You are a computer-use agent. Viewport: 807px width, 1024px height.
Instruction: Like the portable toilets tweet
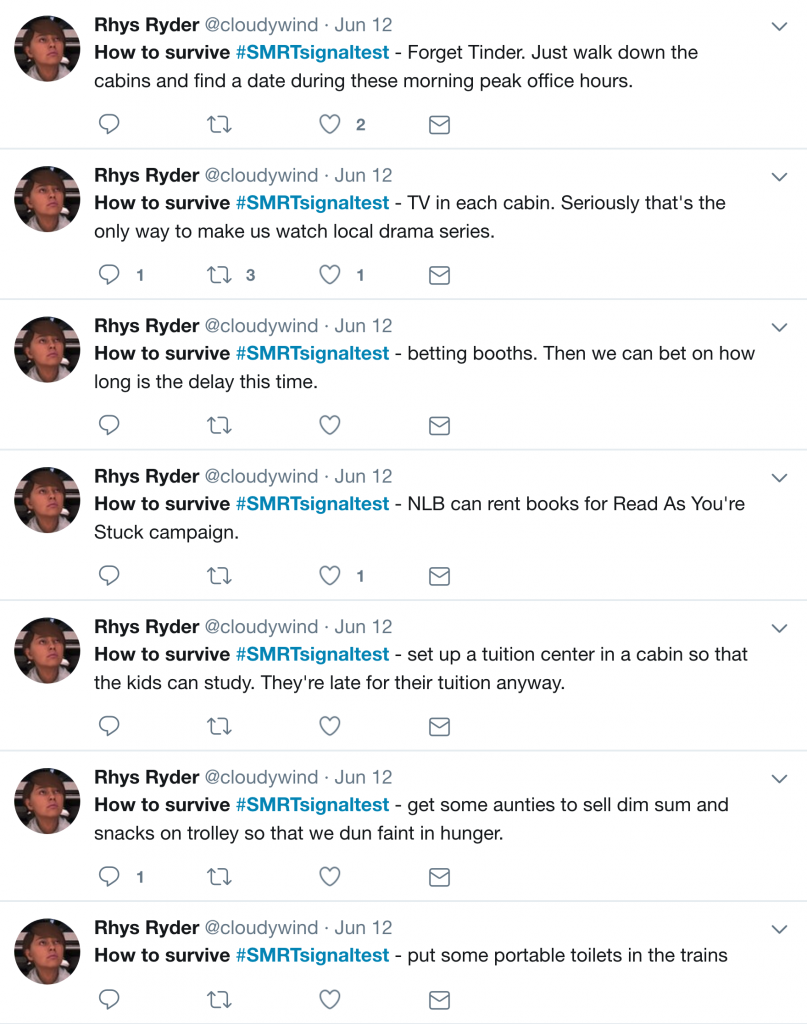[329, 999]
